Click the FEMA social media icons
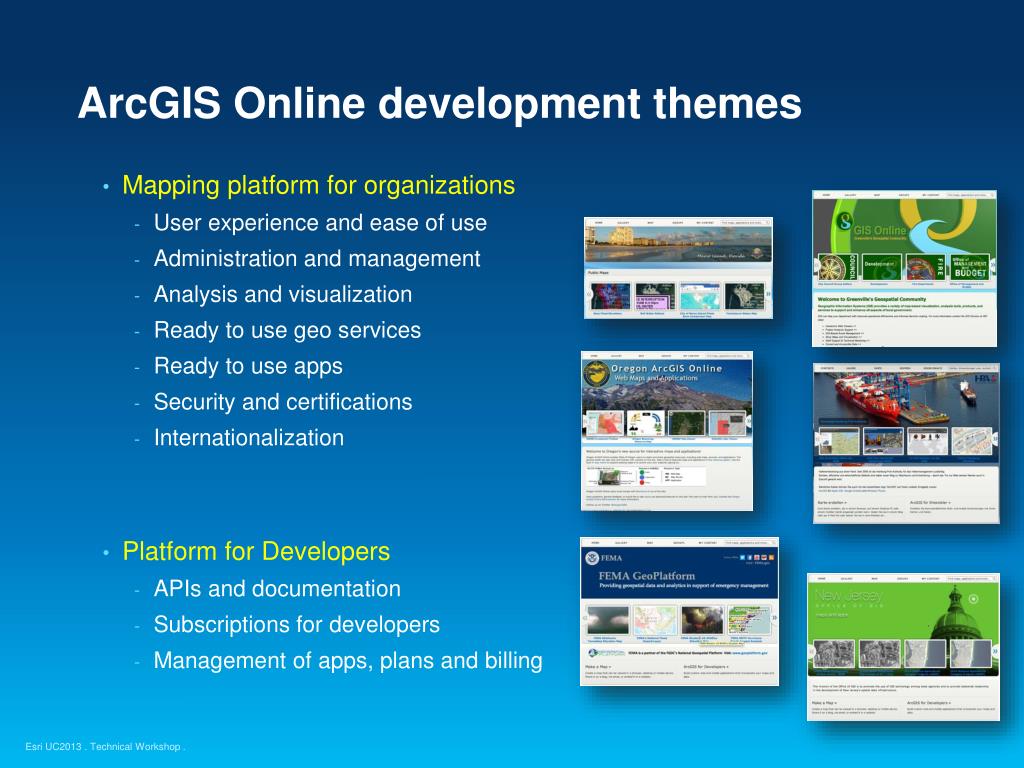The width and height of the screenshot is (1024, 768). point(756,557)
